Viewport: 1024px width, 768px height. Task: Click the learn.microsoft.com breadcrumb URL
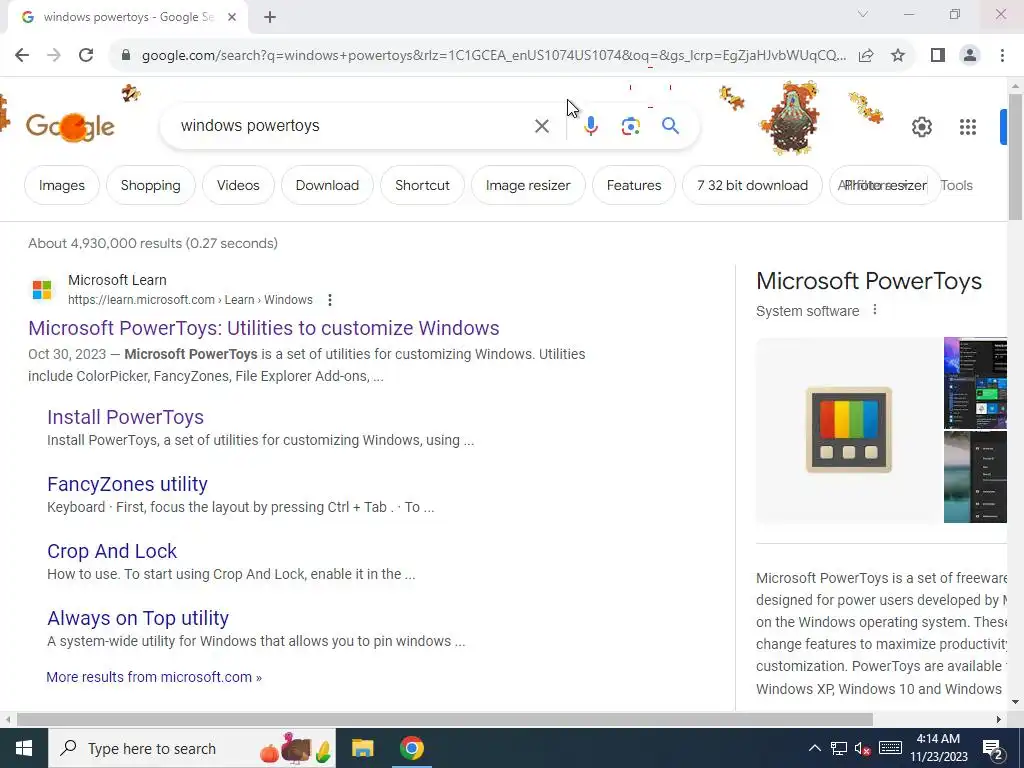point(190,300)
